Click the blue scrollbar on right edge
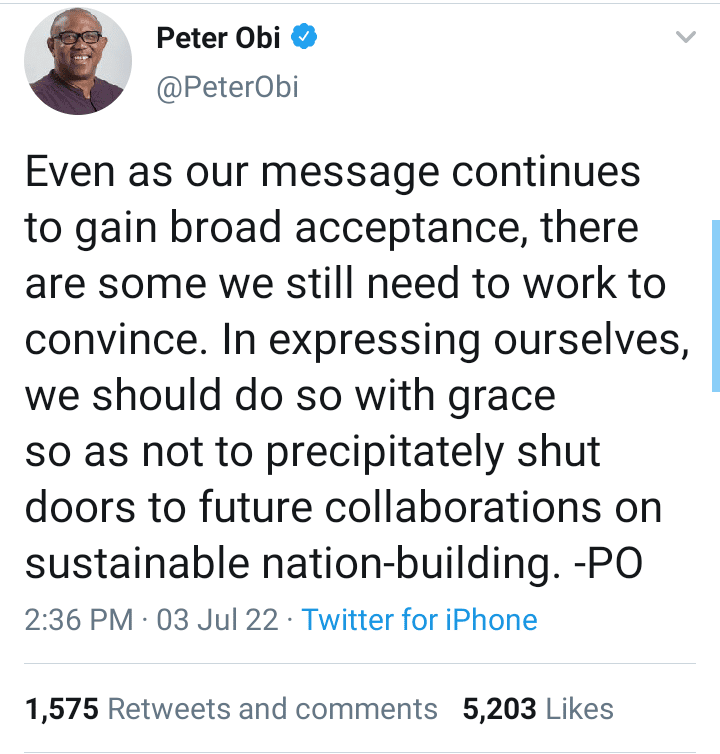 pyautogui.click(x=714, y=305)
